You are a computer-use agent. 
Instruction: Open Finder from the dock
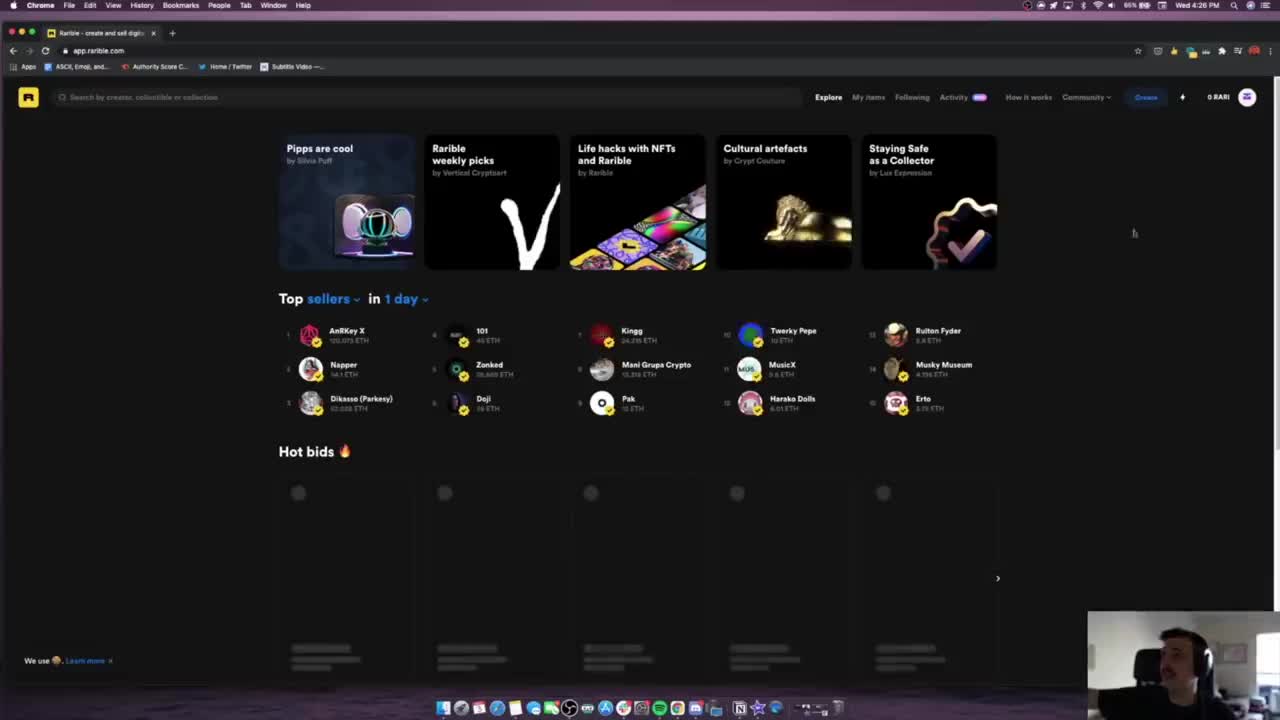click(443, 708)
